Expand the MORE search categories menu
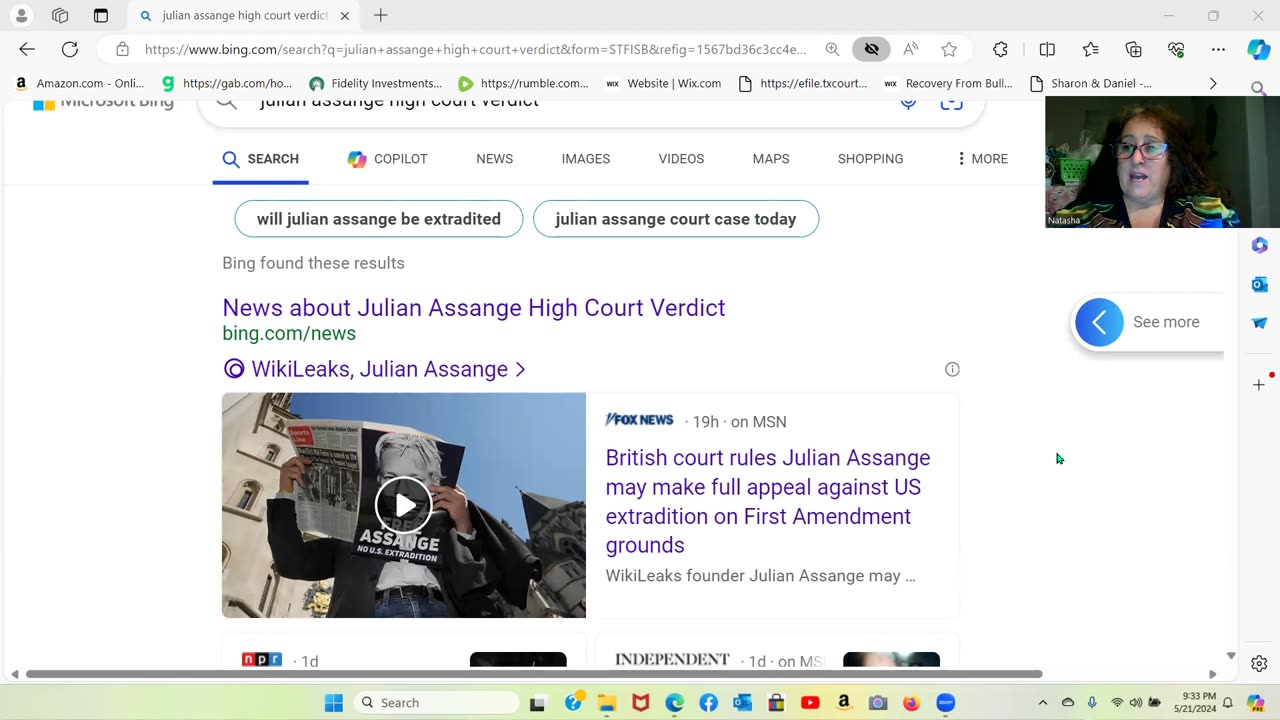Image resolution: width=1280 pixels, height=720 pixels. (x=982, y=159)
